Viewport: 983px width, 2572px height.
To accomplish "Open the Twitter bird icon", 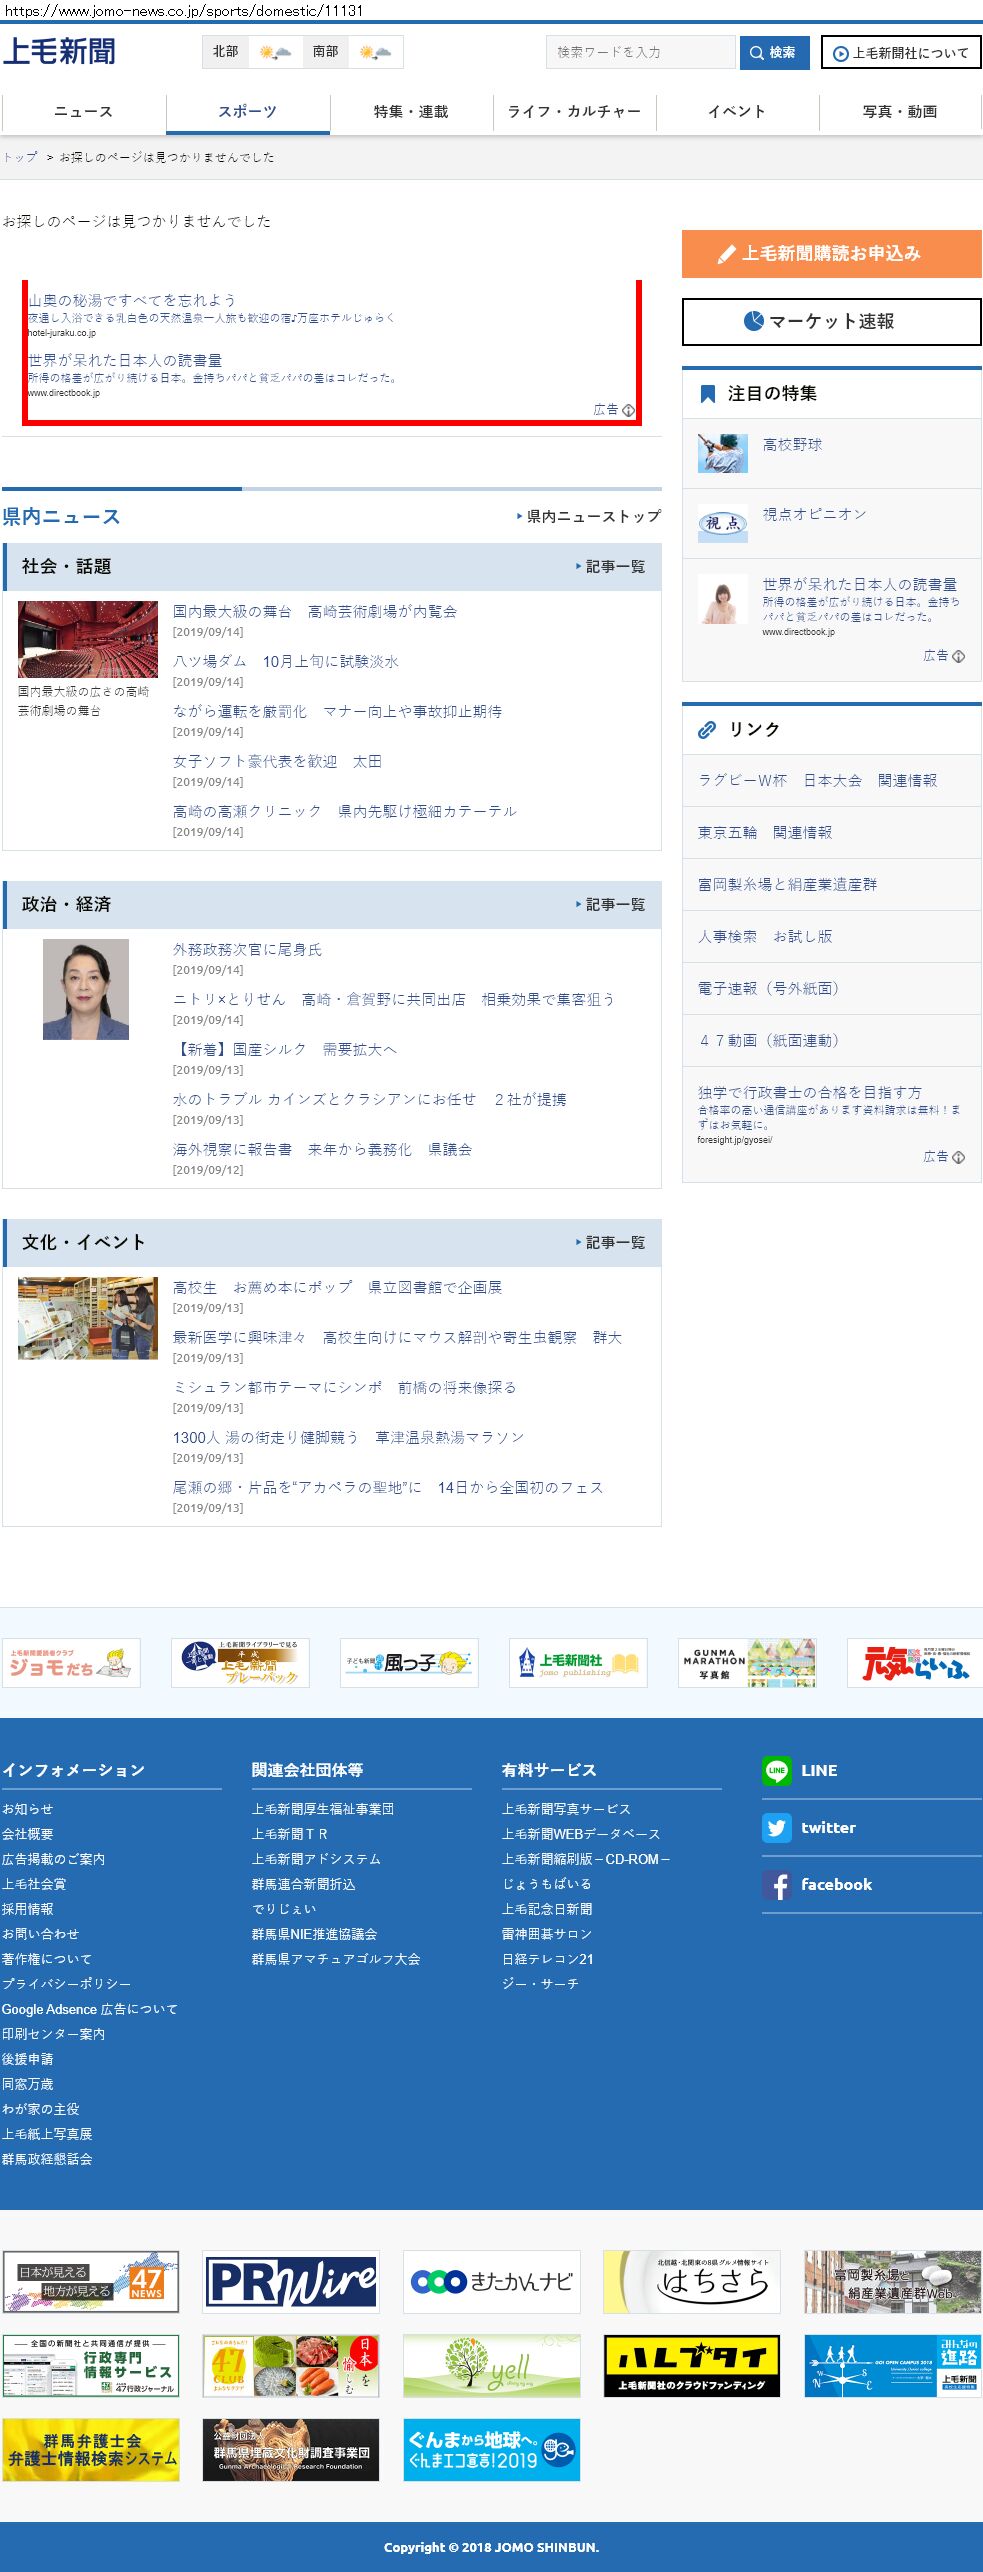I will pos(777,1827).
